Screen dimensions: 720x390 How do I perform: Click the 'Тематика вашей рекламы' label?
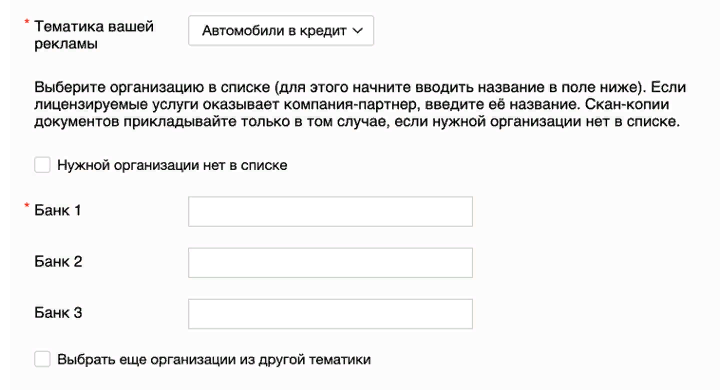tap(94, 35)
